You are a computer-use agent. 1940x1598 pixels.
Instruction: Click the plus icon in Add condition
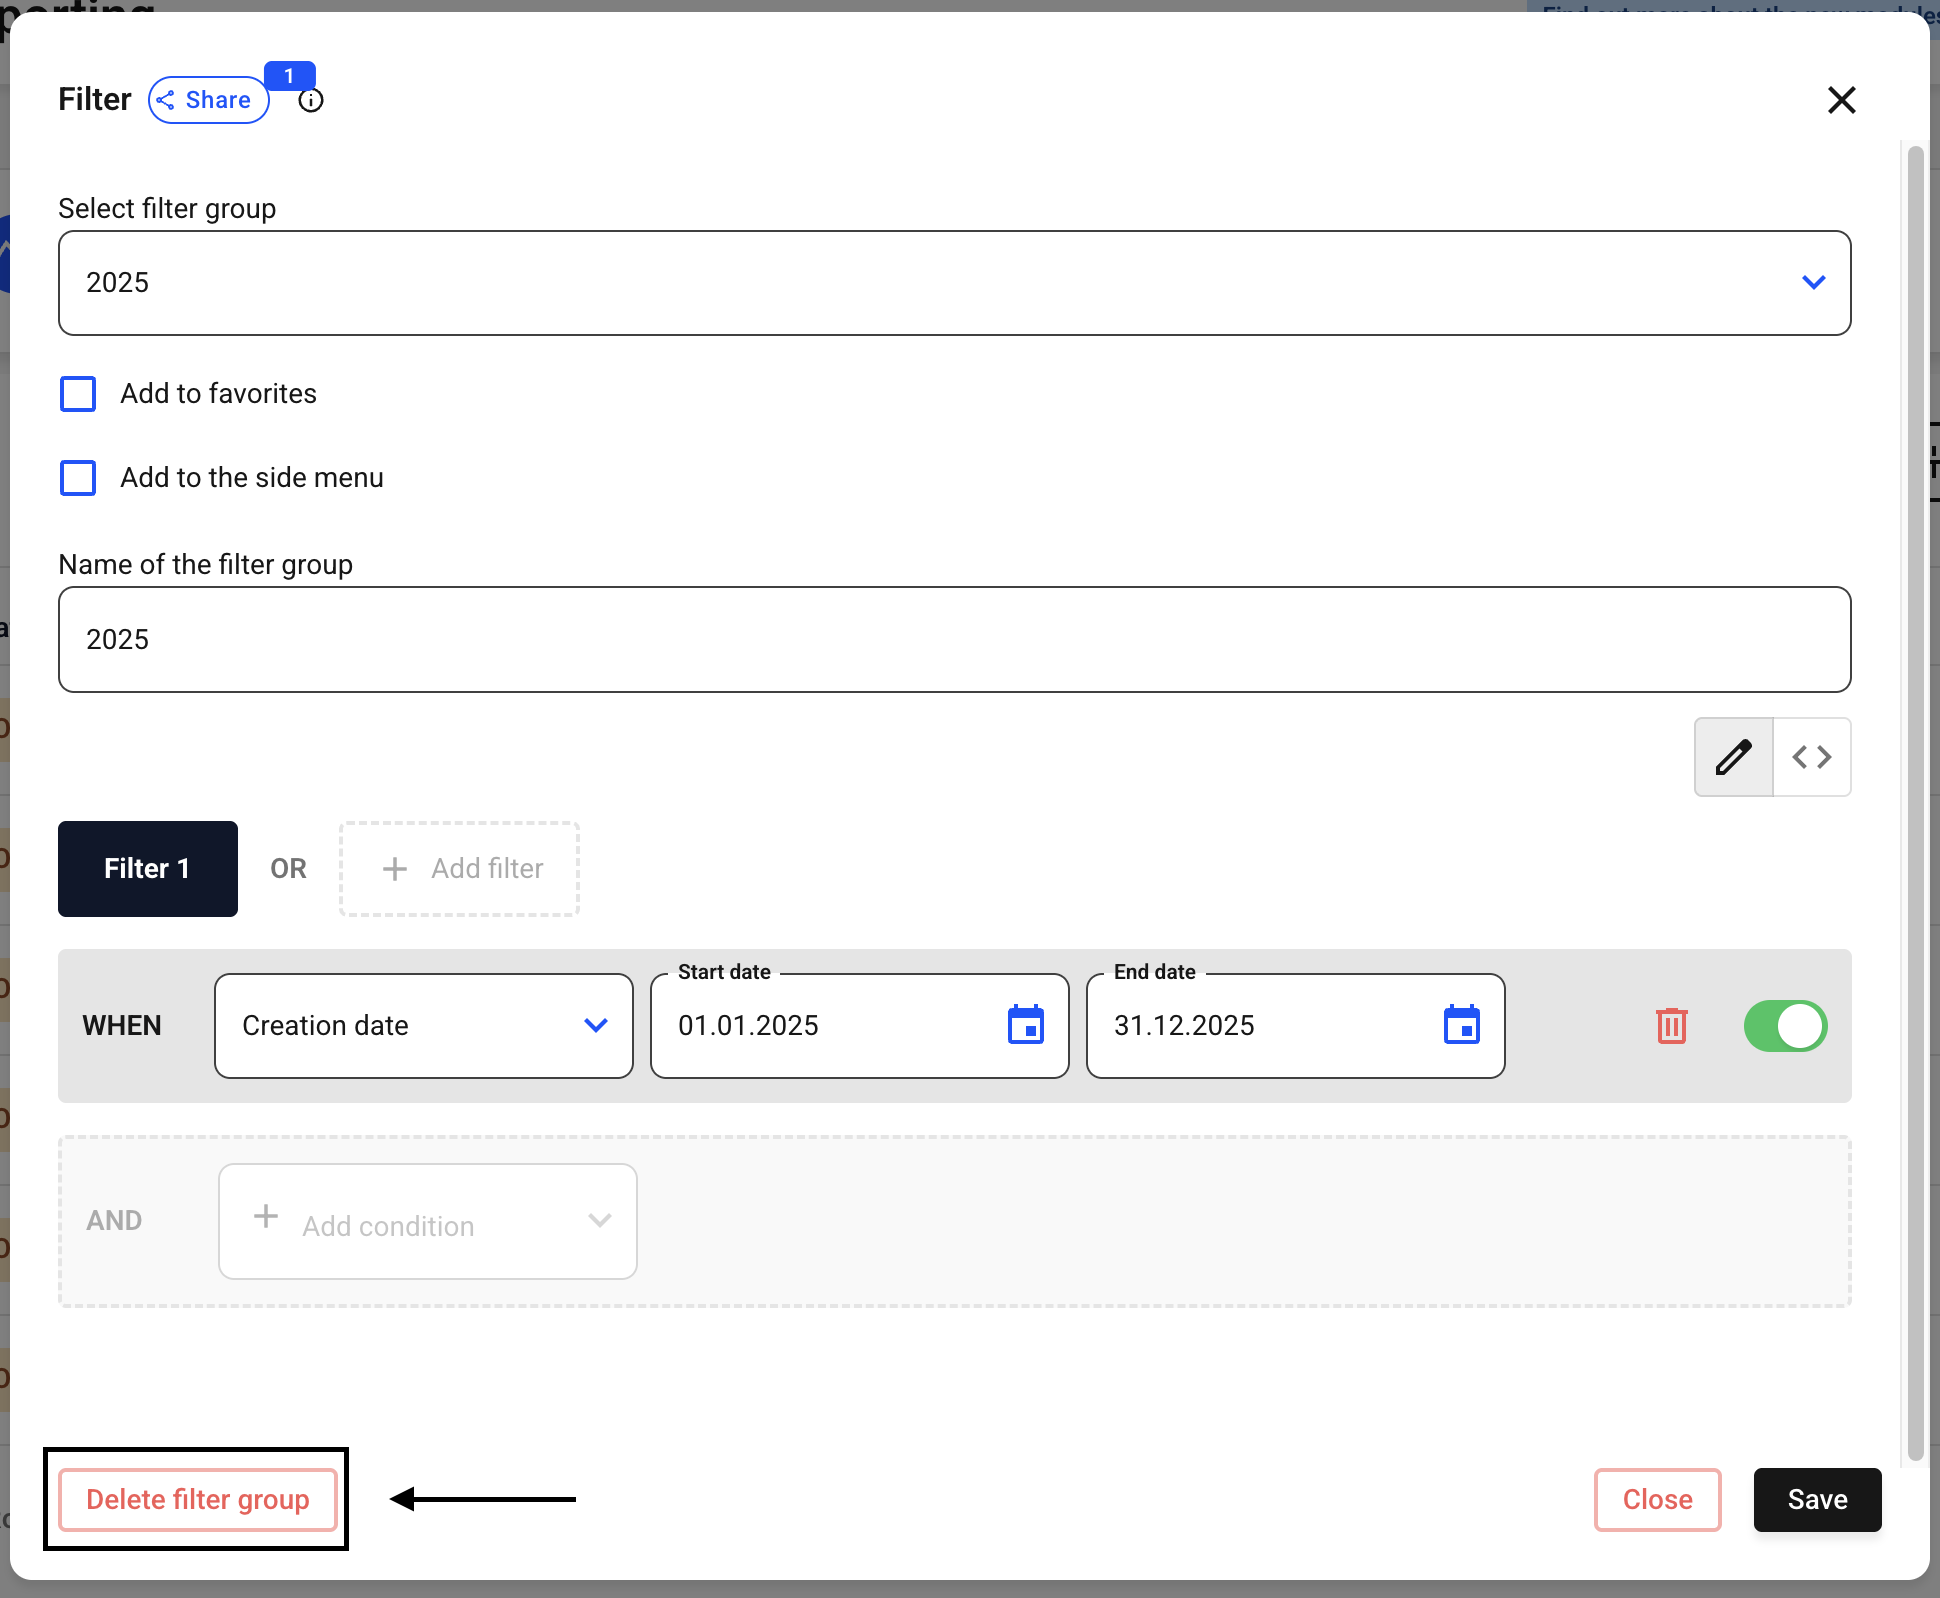[x=266, y=1216]
